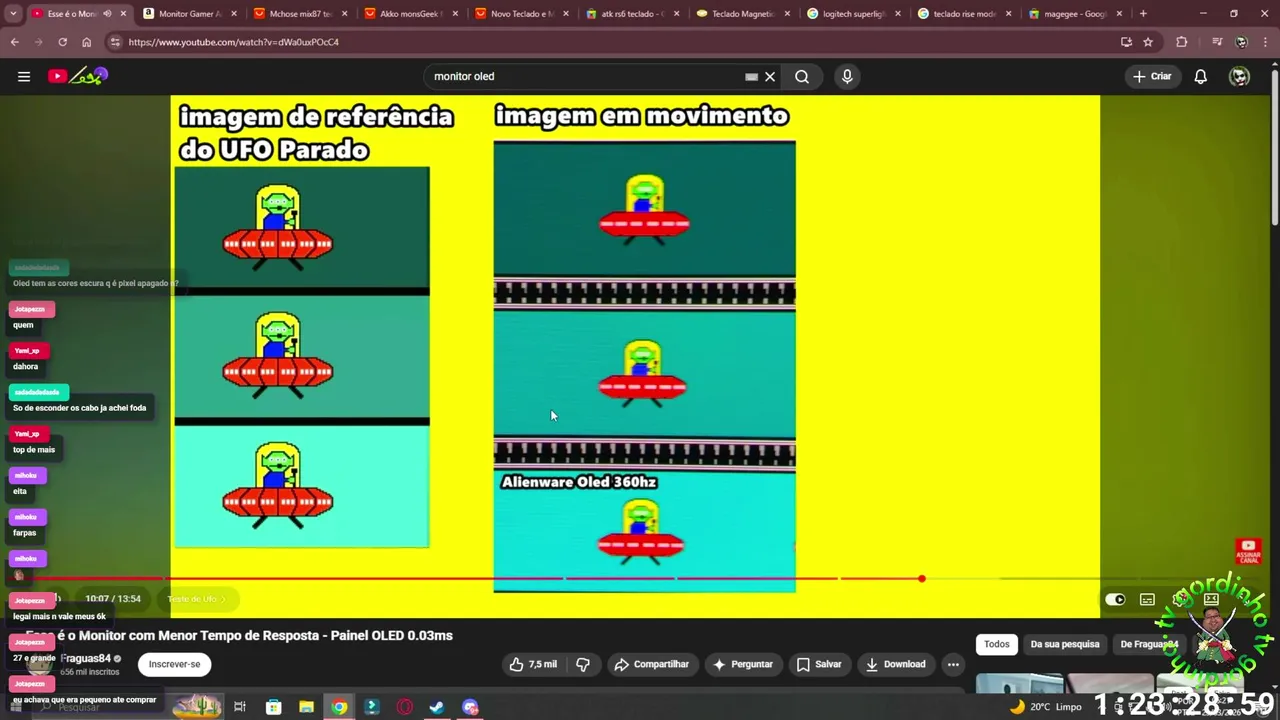This screenshot has height=720, width=1280.
Task: Open 'Teste de Ufo' chapter chevron
Action: (x=222, y=599)
